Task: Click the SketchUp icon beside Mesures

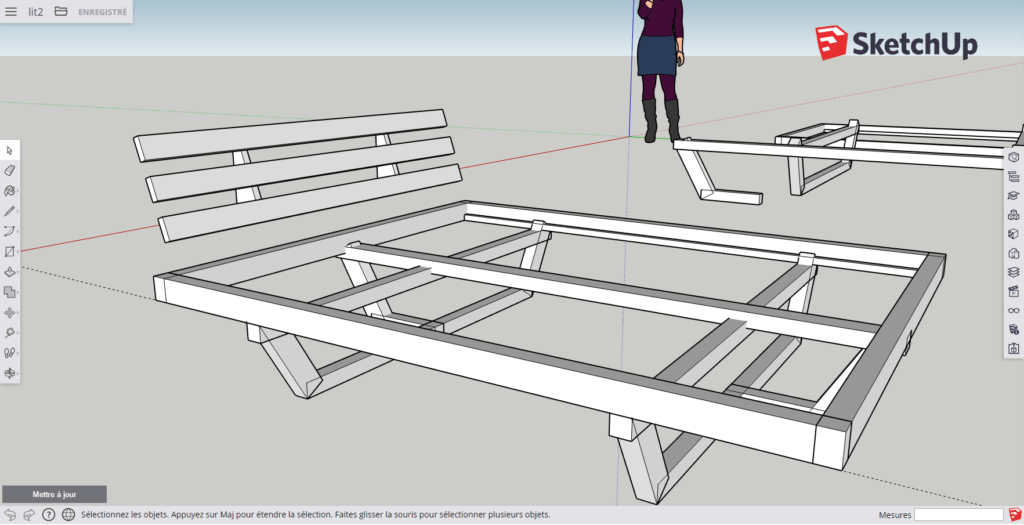Action: pos(1015,515)
